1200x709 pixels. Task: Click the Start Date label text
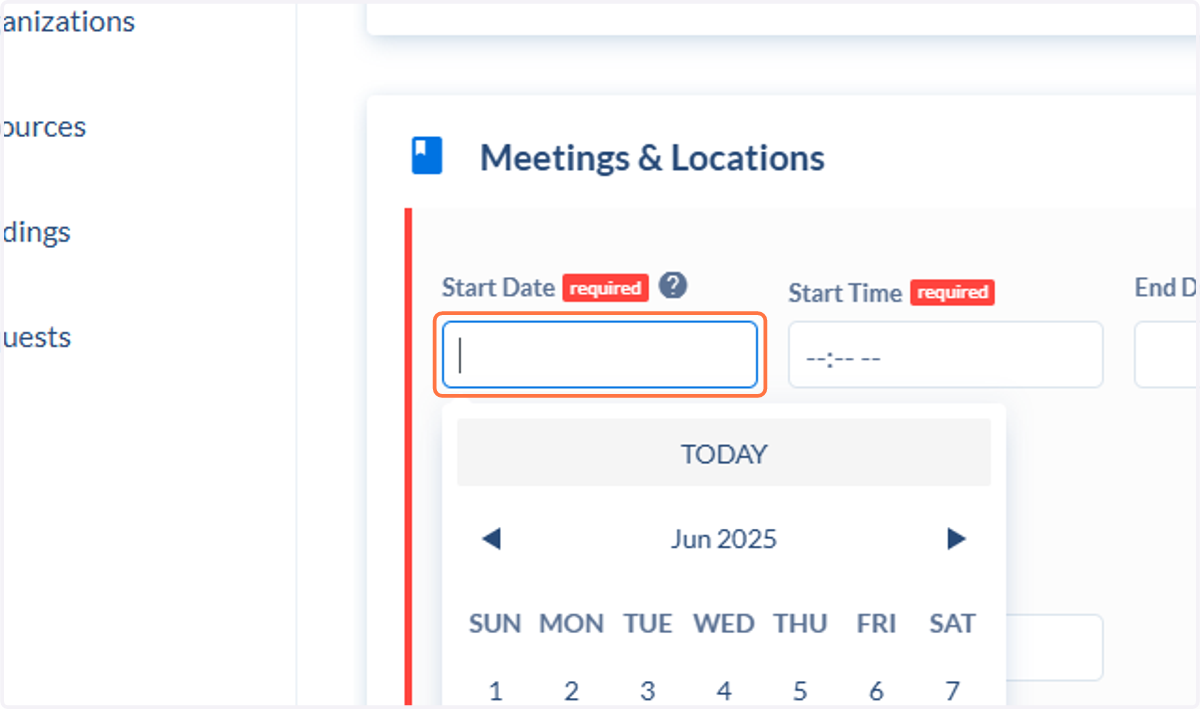[498, 288]
